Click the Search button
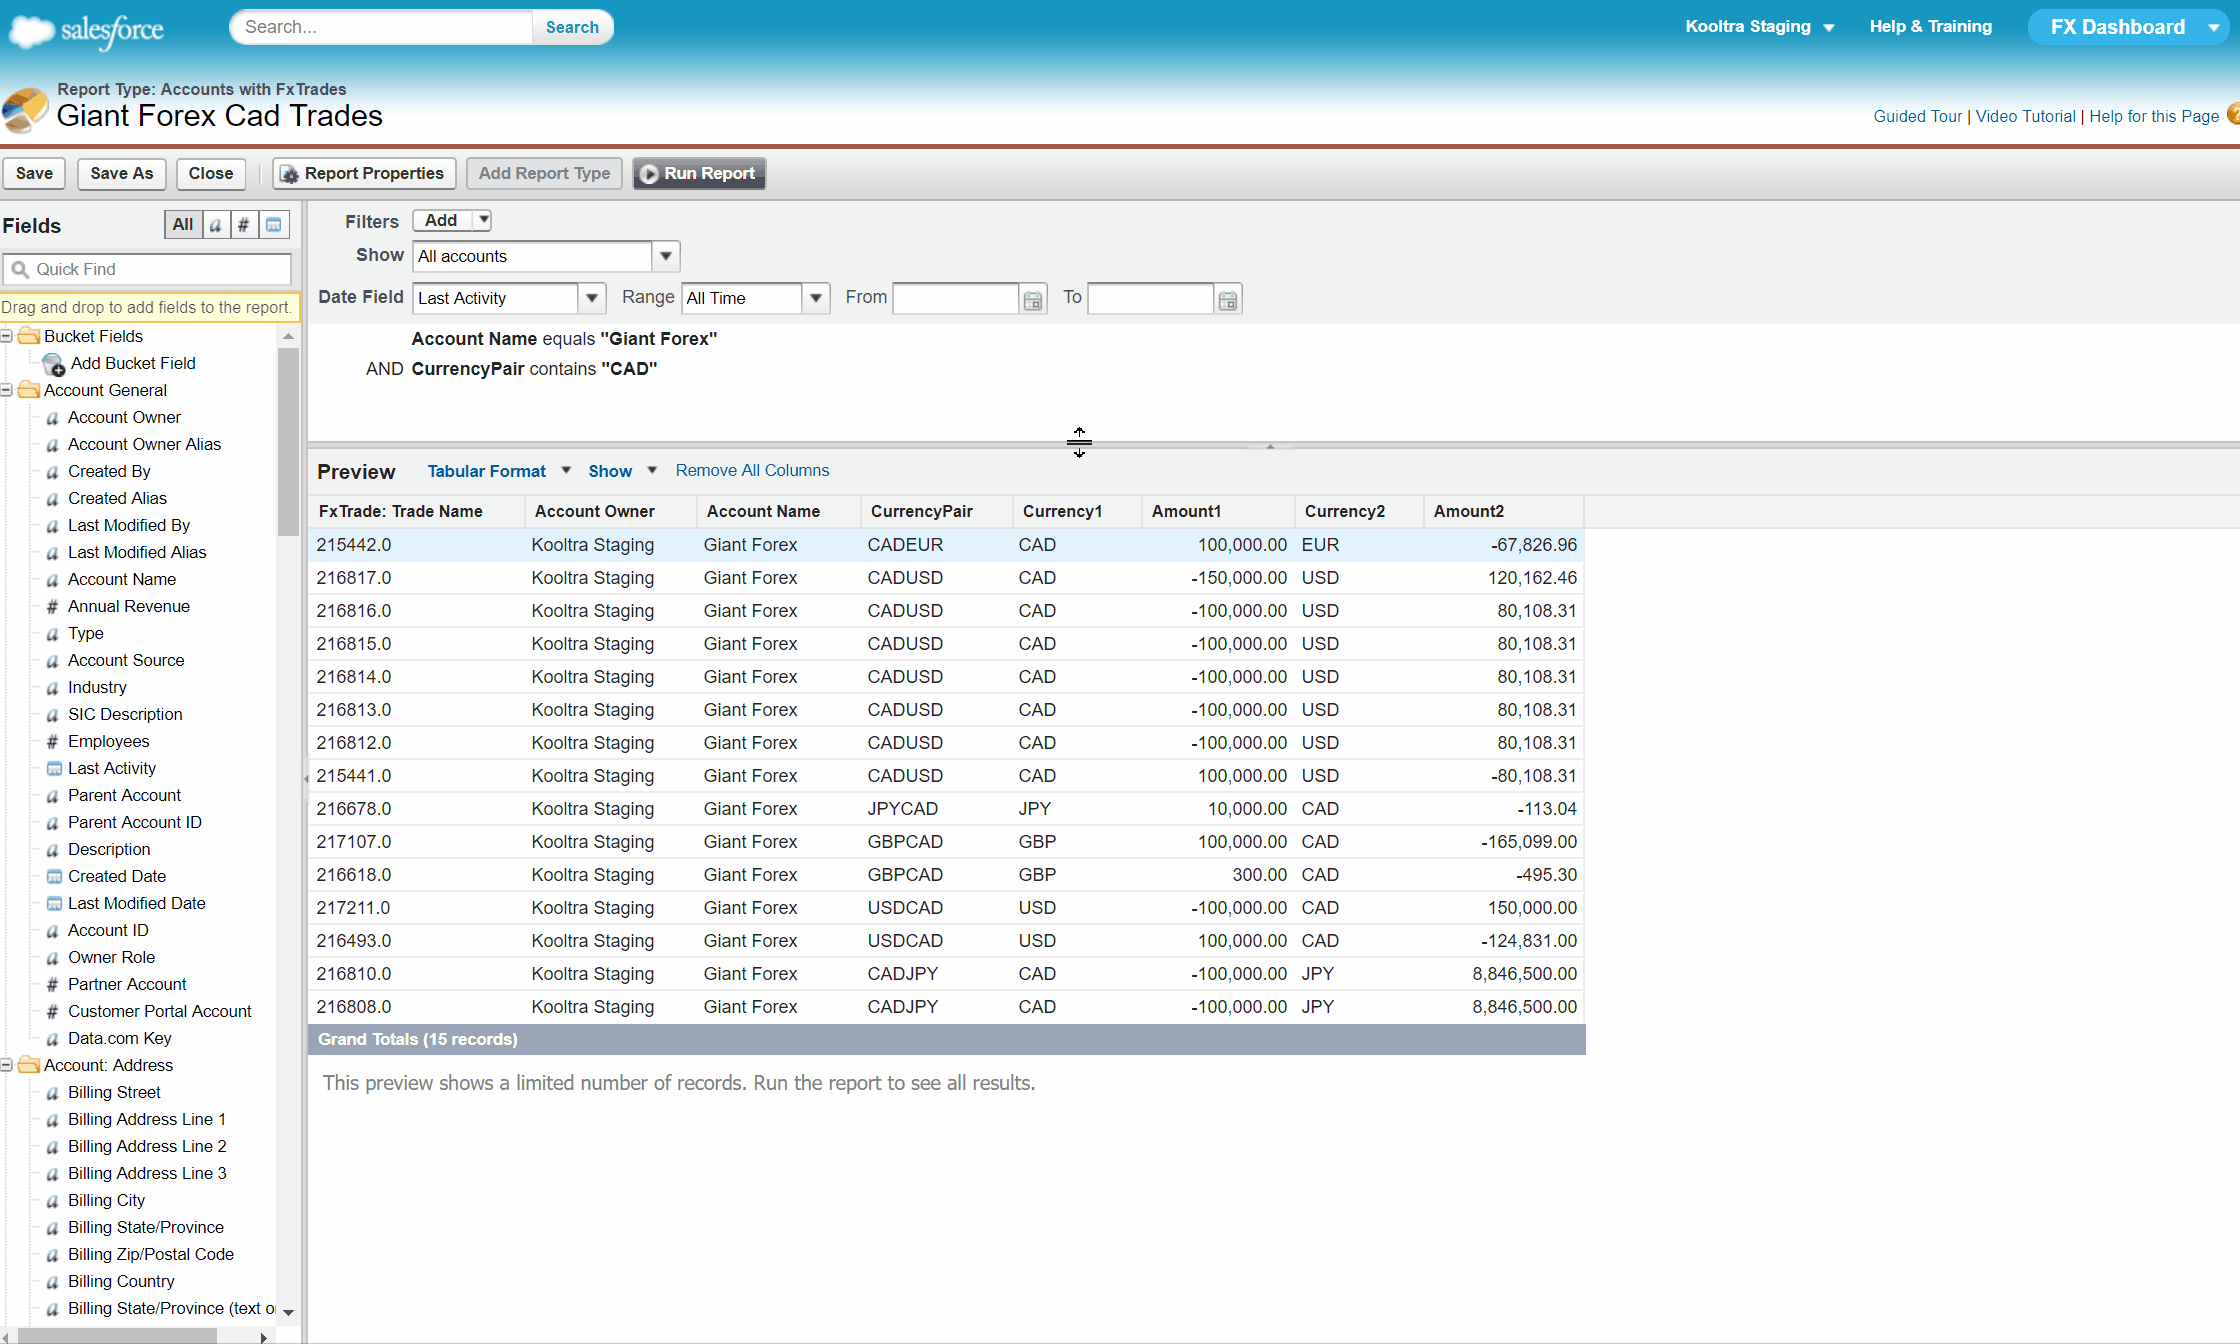The width and height of the screenshot is (2240, 1344). pyautogui.click(x=572, y=27)
